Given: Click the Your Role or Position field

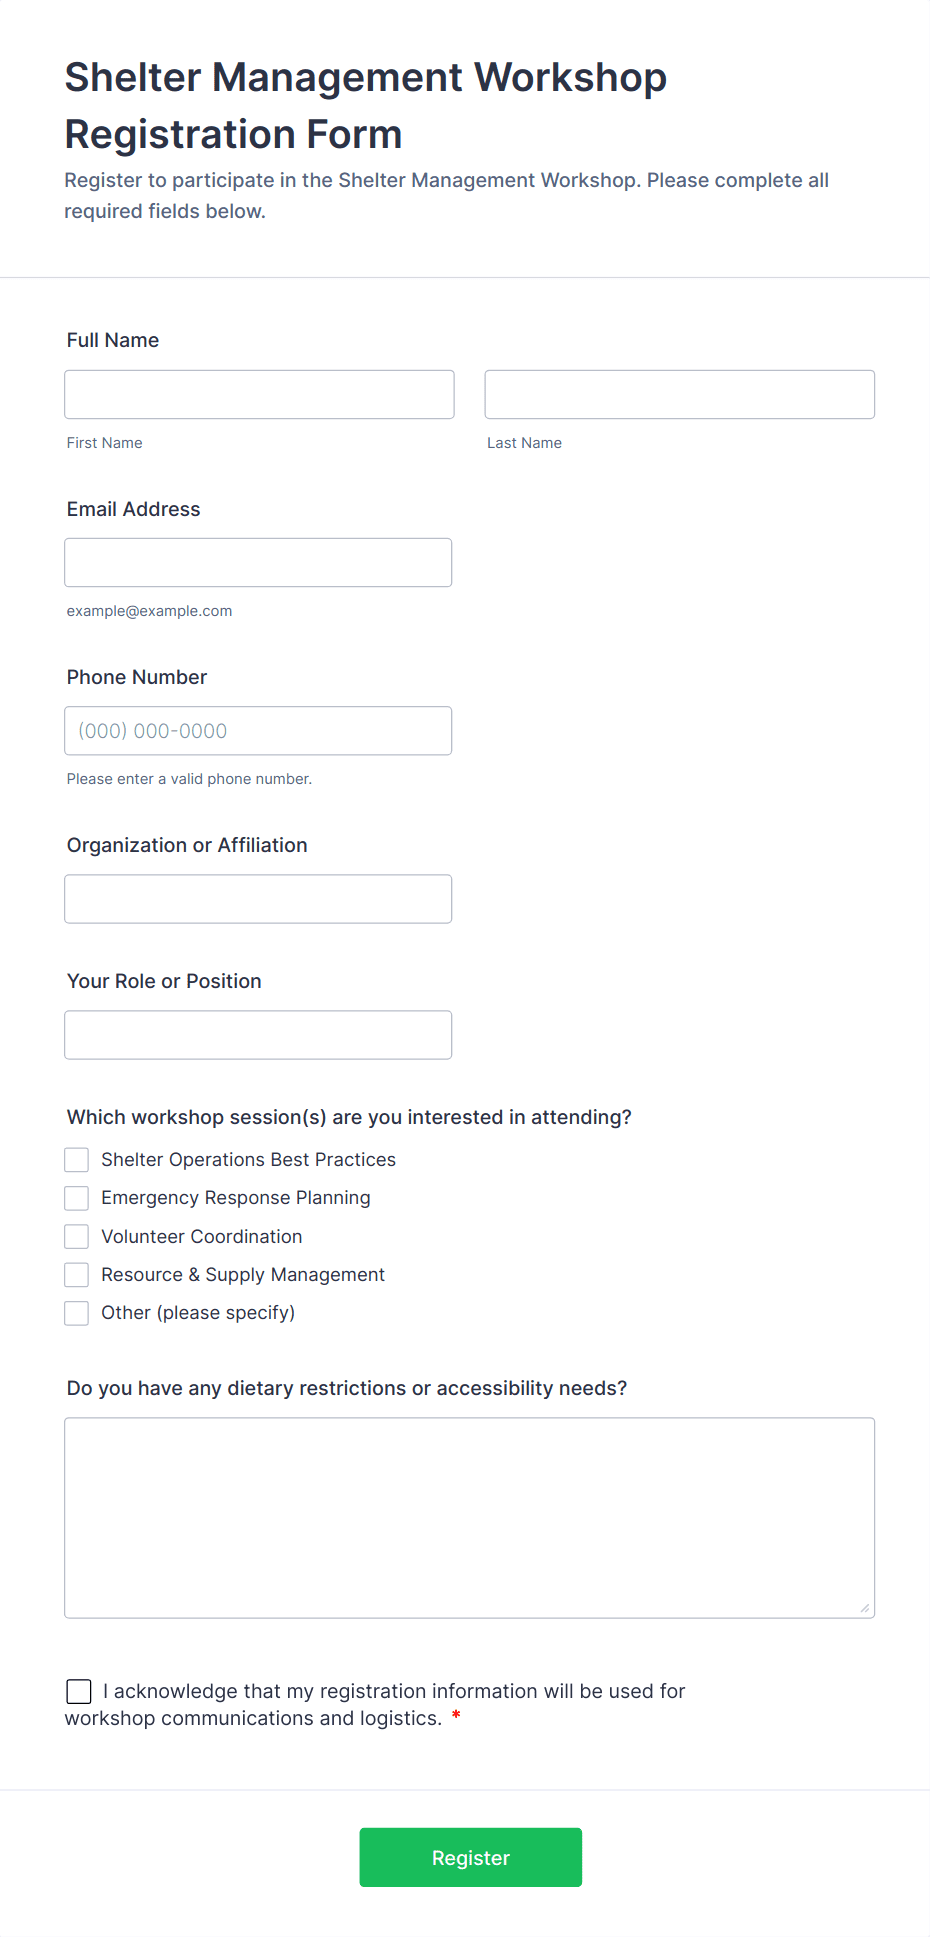Looking at the screenshot, I should pyautogui.click(x=258, y=1035).
